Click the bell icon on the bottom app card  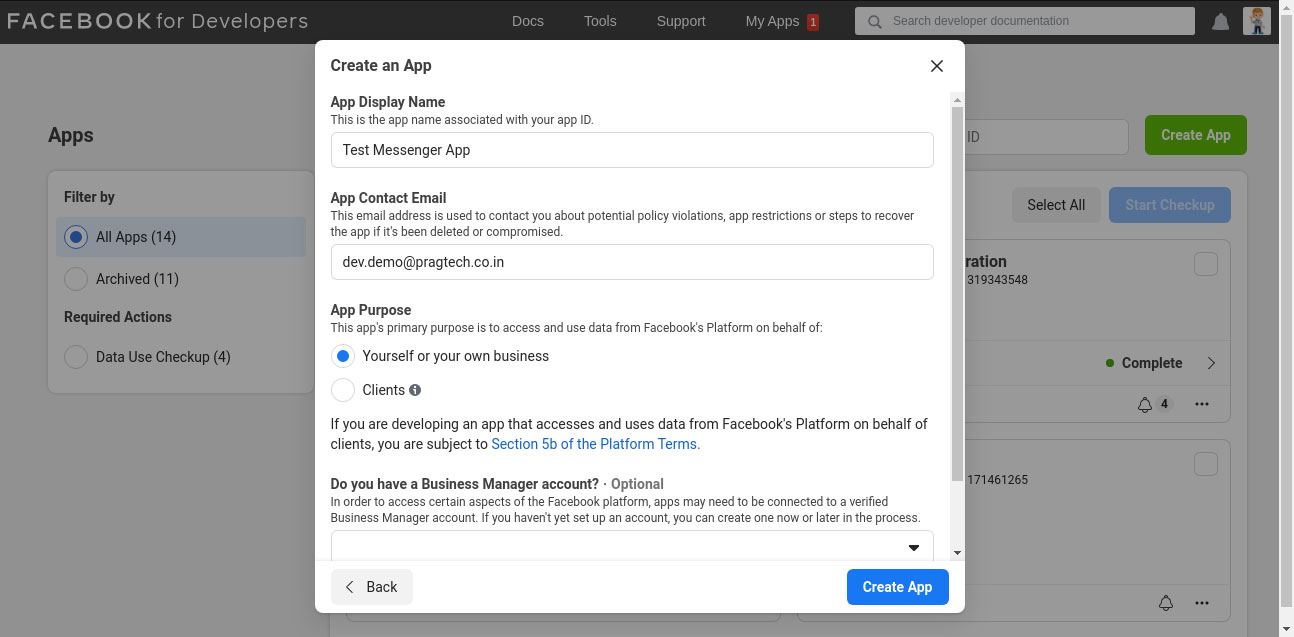click(1165, 603)
